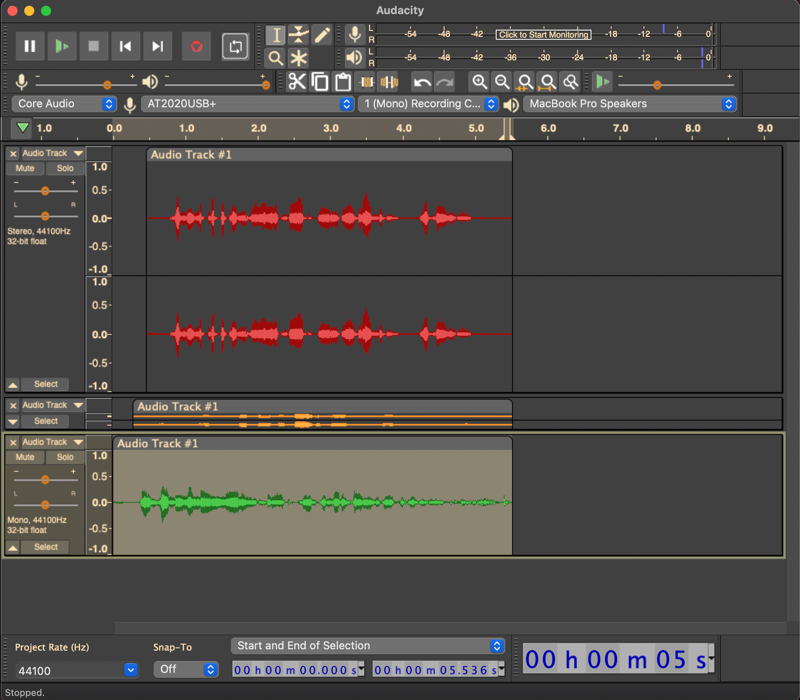
Task: Select the Multi-tool asterisk icon
Action: [x=298, y=58]
